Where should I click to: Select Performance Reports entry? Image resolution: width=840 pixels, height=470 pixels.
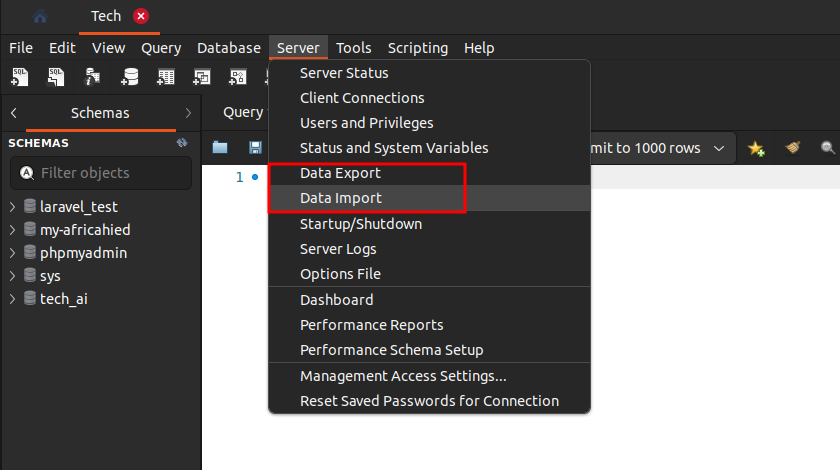[430, 325]
